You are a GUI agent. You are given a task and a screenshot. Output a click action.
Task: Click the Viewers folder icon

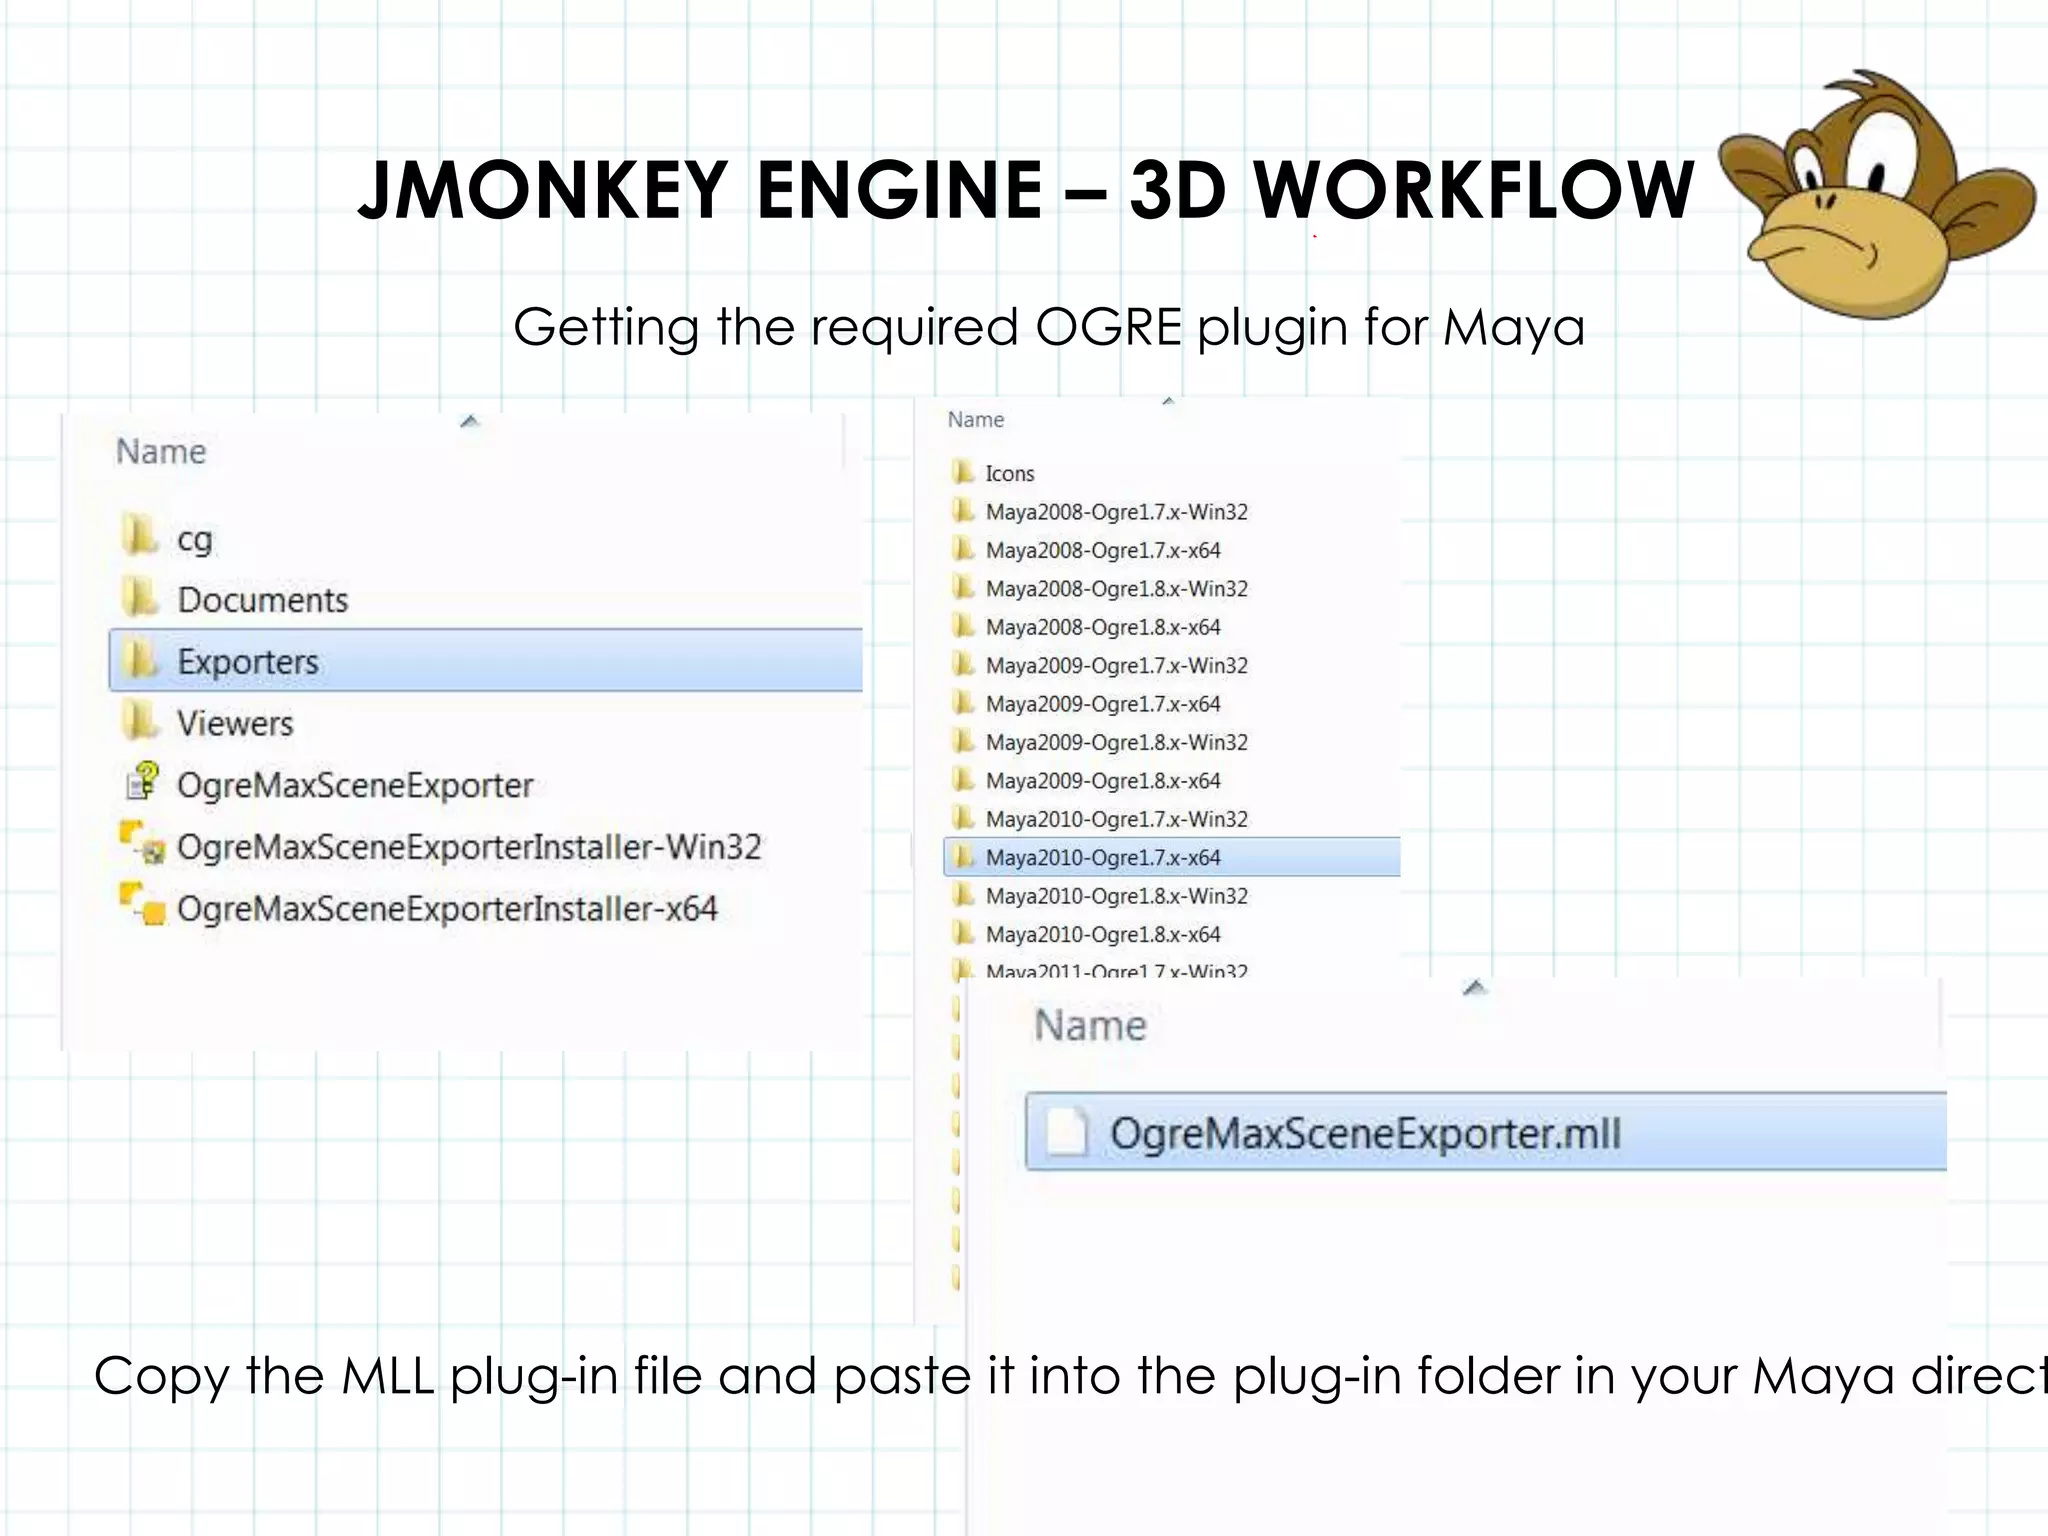coord(140,721)
